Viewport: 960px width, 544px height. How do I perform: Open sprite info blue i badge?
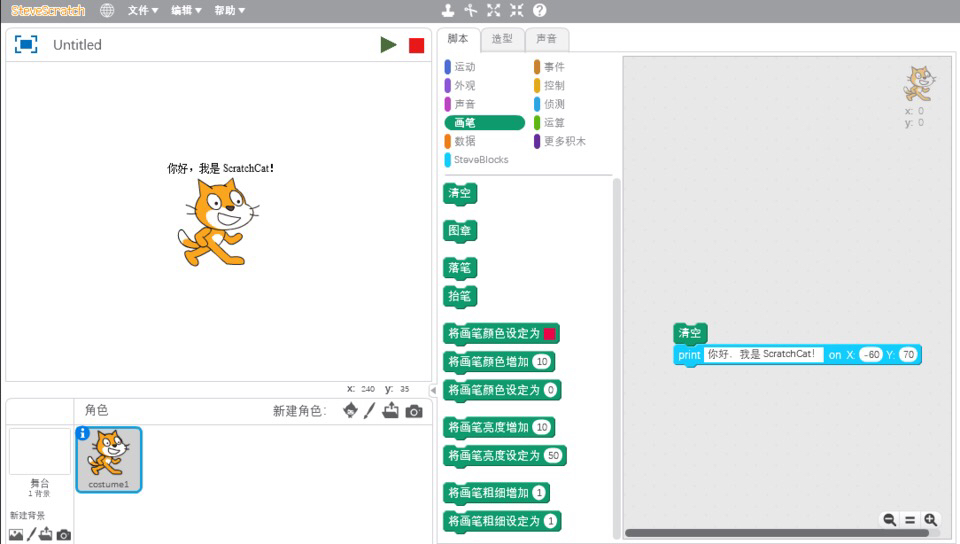[x=83, y=433]
